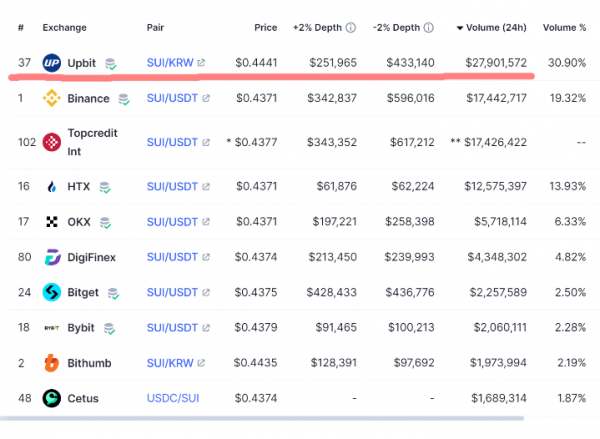Viewport: 600px width, 439px height.
Task: Click the Binance exchange logo icon
Action: pyautogui.click(x=53, y=99)
